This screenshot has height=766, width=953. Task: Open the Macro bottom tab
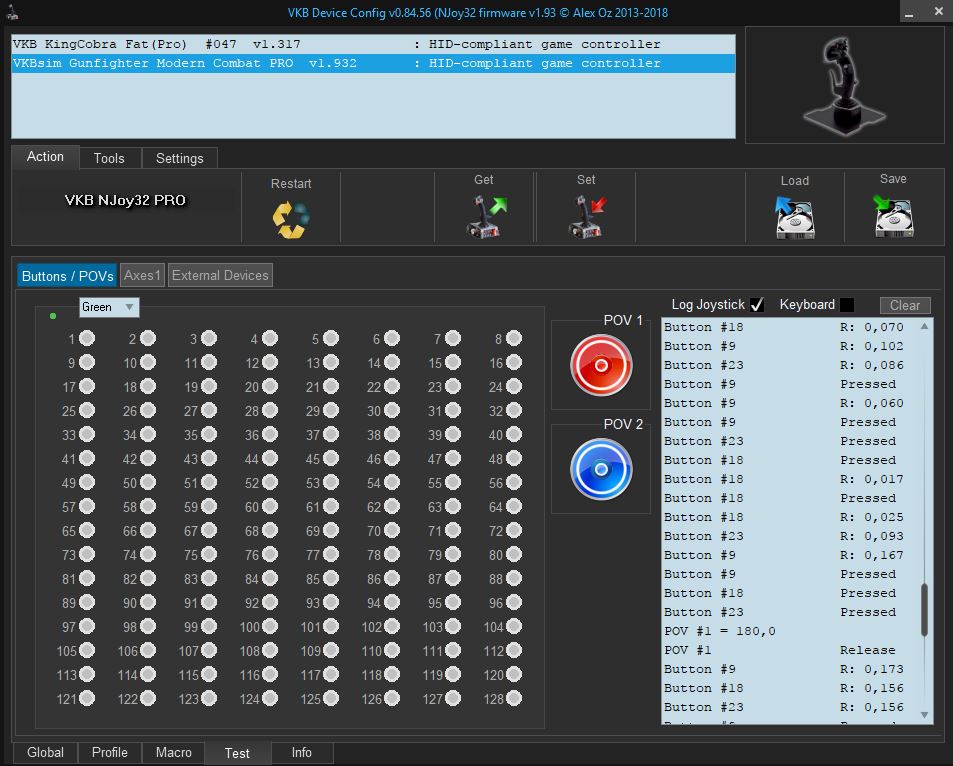click(173, 753)
